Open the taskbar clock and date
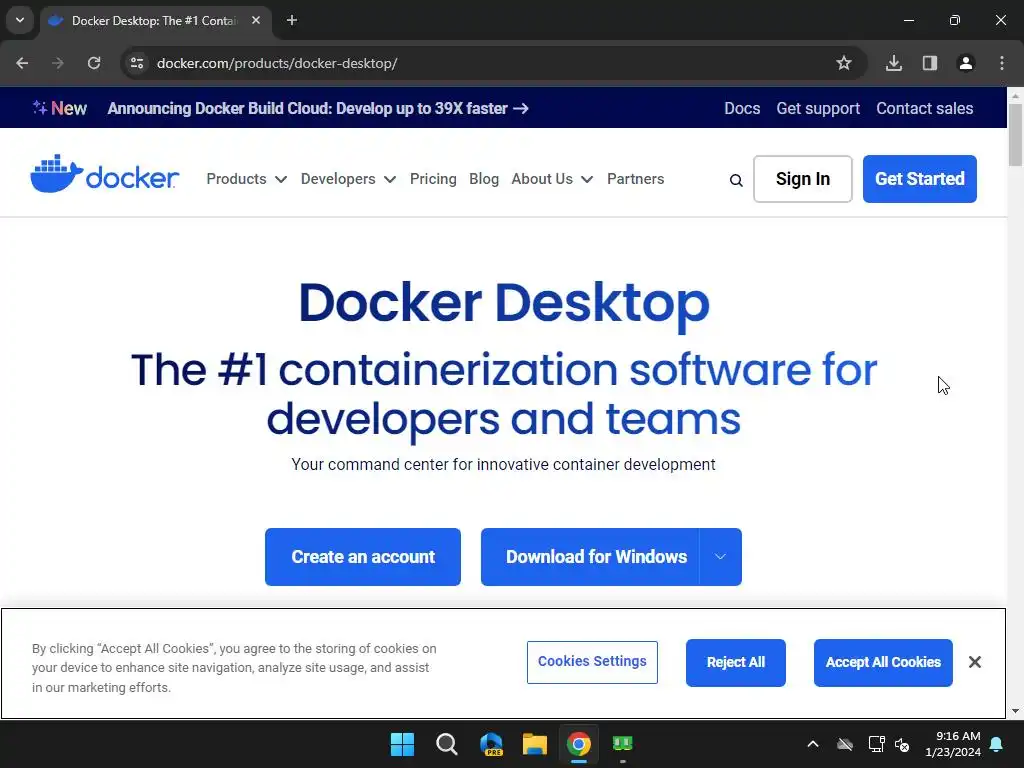The width and height of the screenshot is (1024, 768). pos(953,744)
